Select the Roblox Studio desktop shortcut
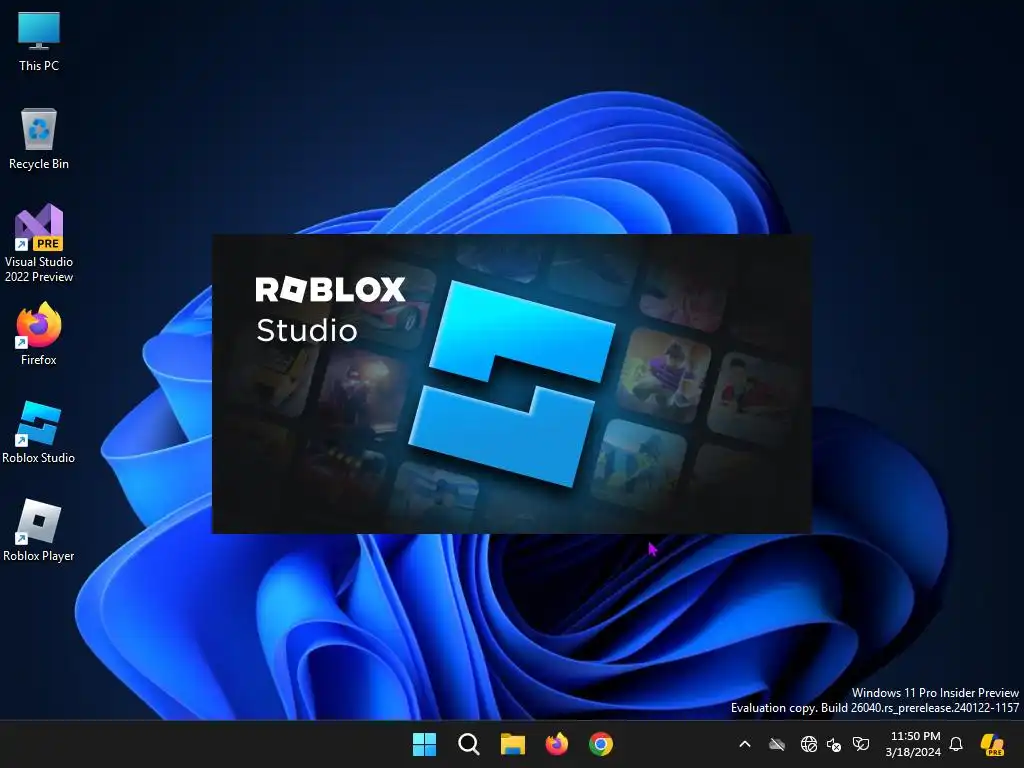The height and width of the screenshot is (768, 1024). (x=39, y=432)
